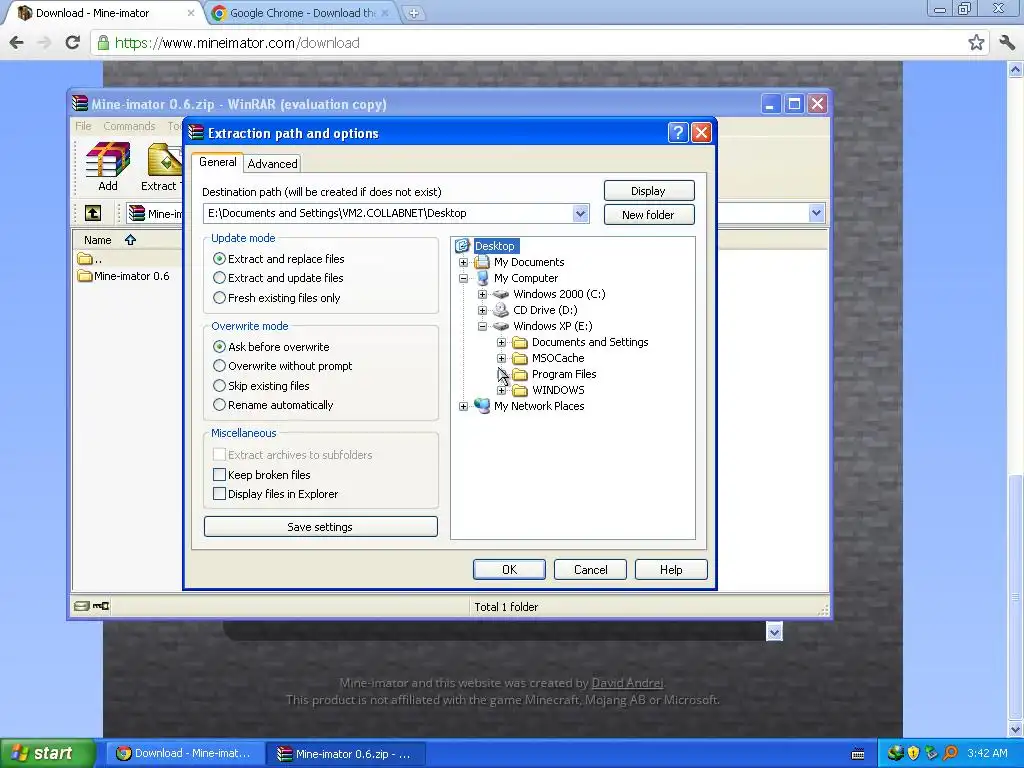Confirm extraction with OK button
The image size is (1024, 768).
[x=509, y=569]
